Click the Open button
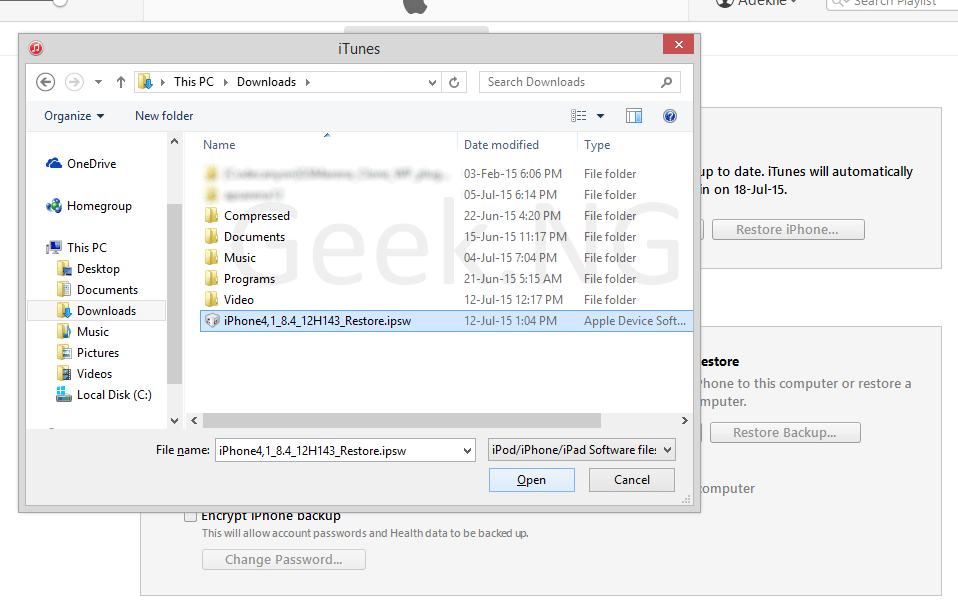The width and height of the screenshot is (958, 600). coord(532,480)
